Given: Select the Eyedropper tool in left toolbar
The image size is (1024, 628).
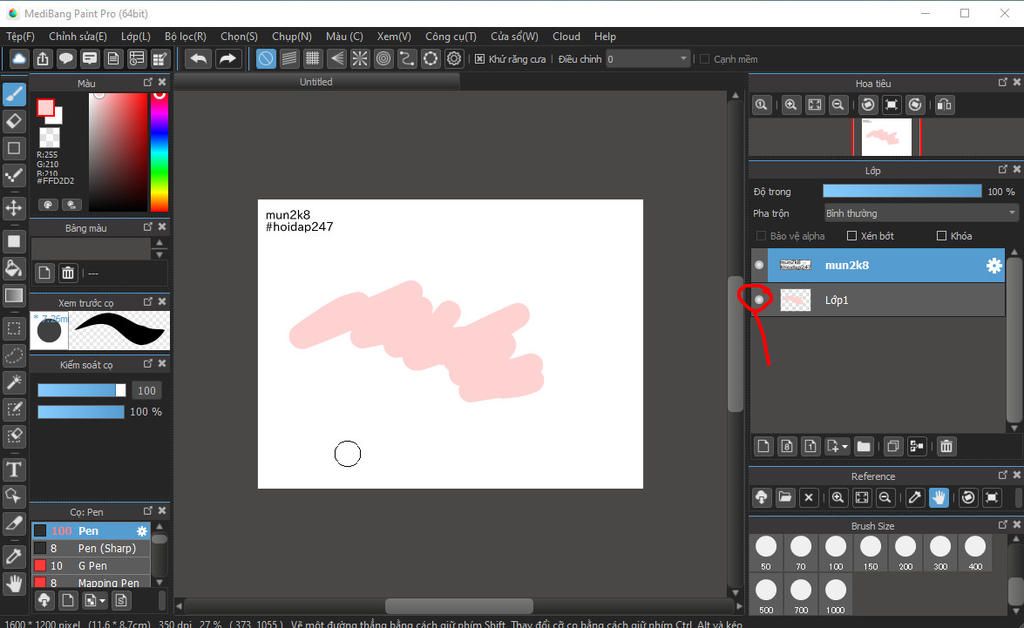Looking at the screenshot, I should (x=14, y=557).
